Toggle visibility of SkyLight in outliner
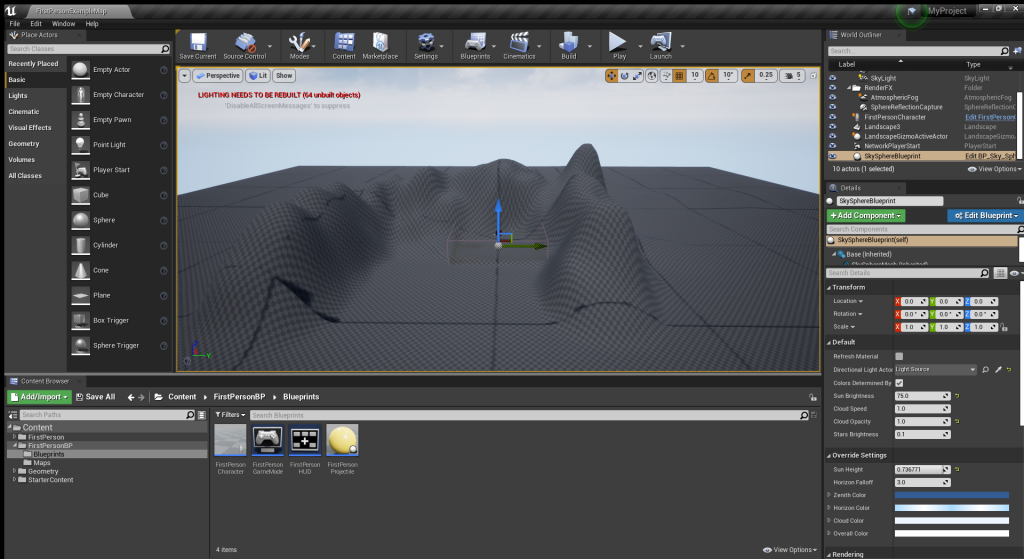This screenshot has height=559, width=1024. point(832,78)
